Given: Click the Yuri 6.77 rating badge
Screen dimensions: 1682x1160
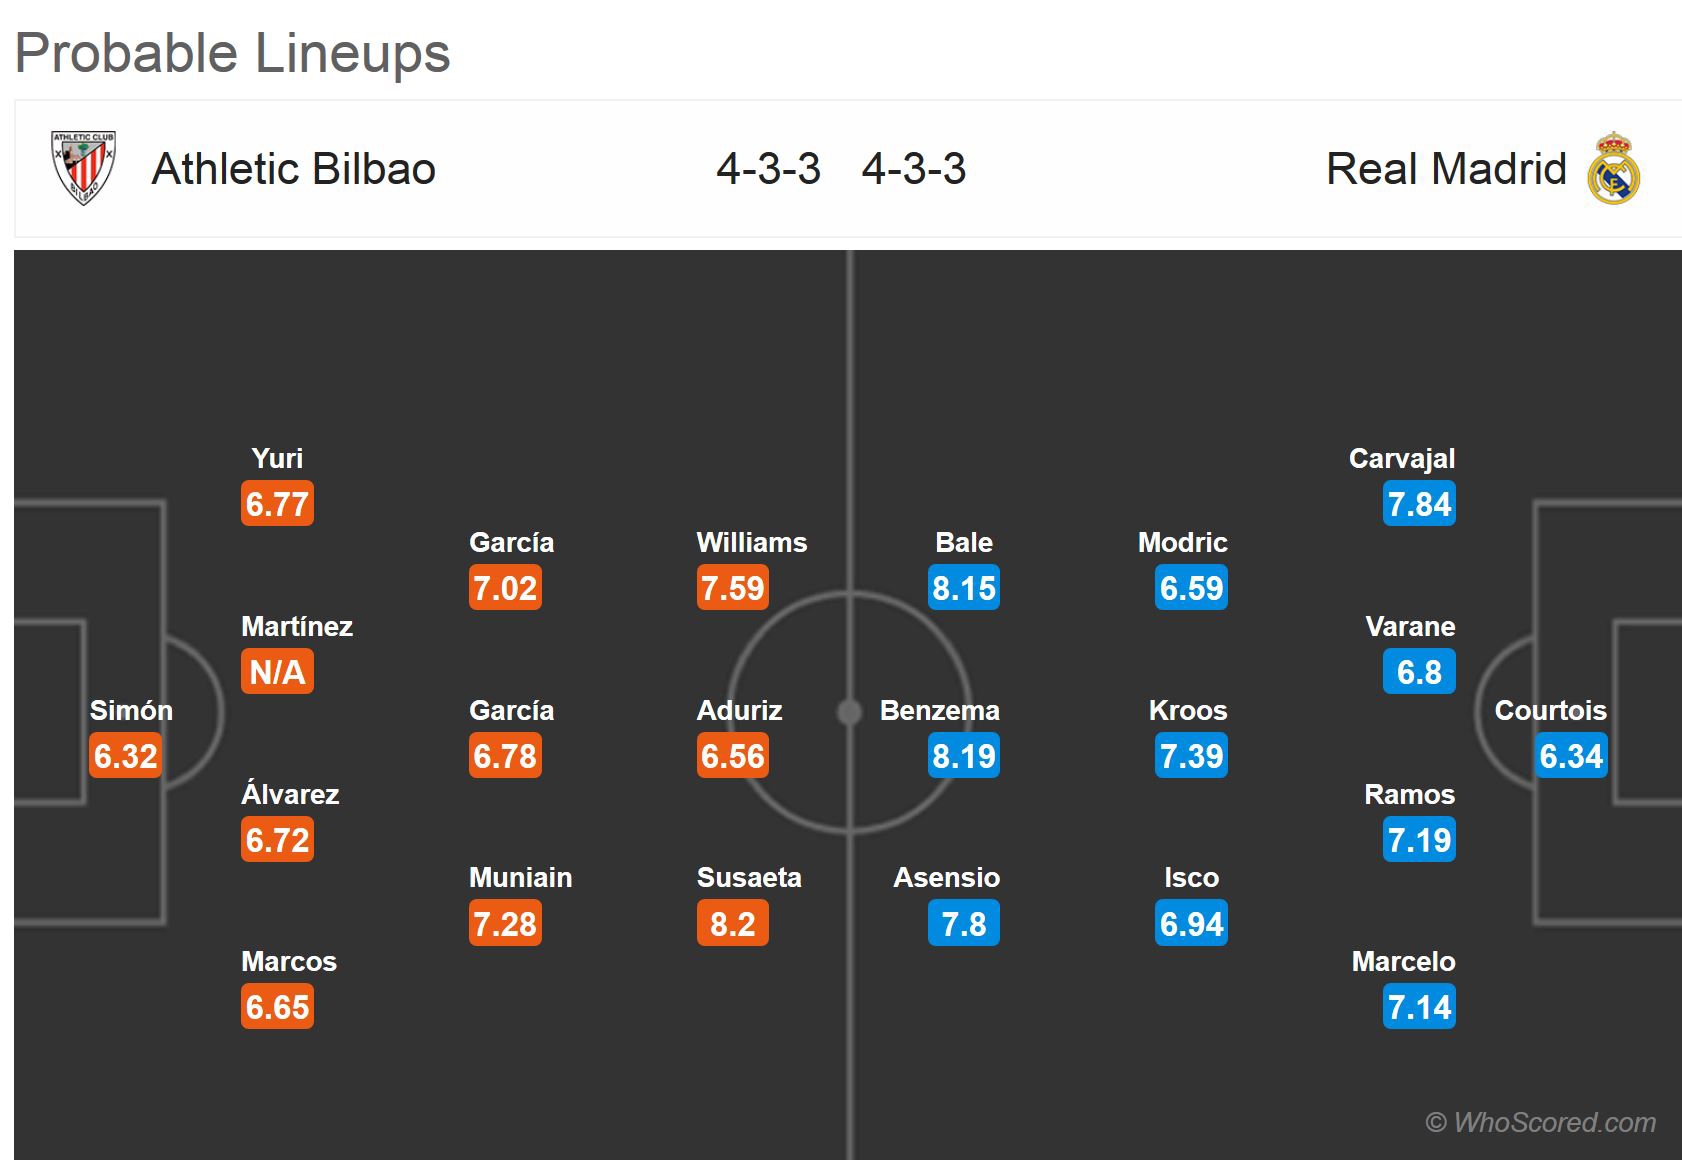Looking at the screenshot, I should (x=277, y=504).
